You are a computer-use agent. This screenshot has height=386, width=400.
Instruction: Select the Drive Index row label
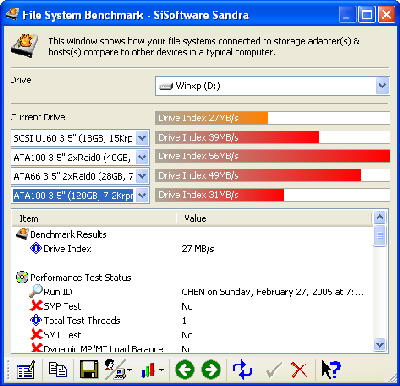click(x=68, y=249)
